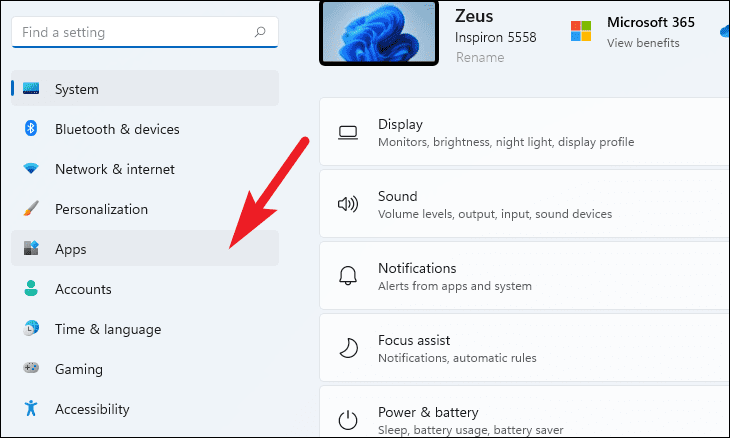The height and width of the screenshot is (438, 730).
Task: Click the Bluetooth icon in the sidebar
Action: [x=31, y=128]
